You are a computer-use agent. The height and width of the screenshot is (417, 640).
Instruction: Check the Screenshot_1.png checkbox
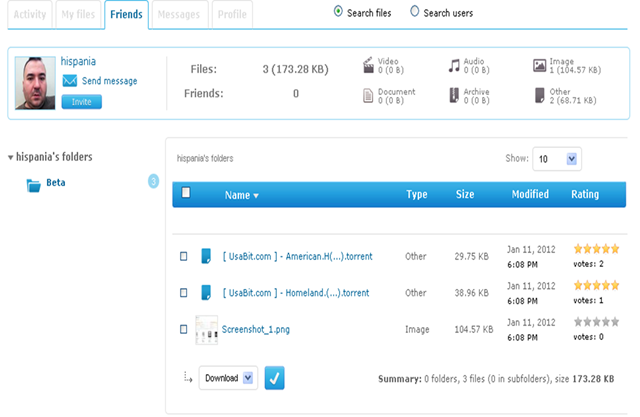[x=184, y=329]
